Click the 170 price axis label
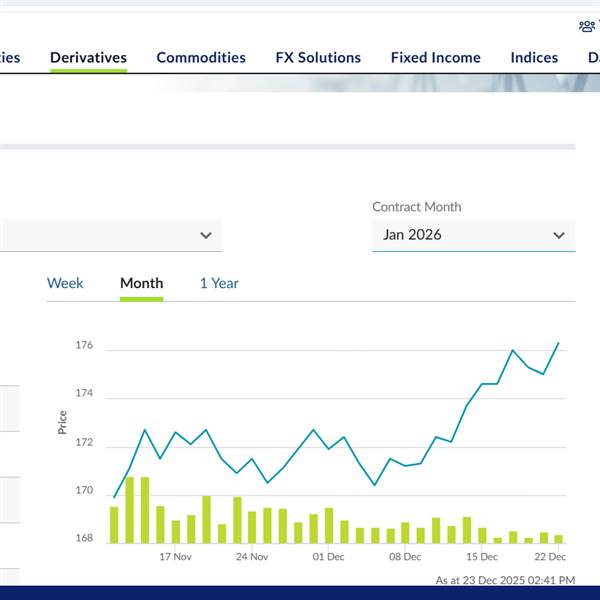The height and width of the screenshot is (600, 600). [x=84, y=490]
